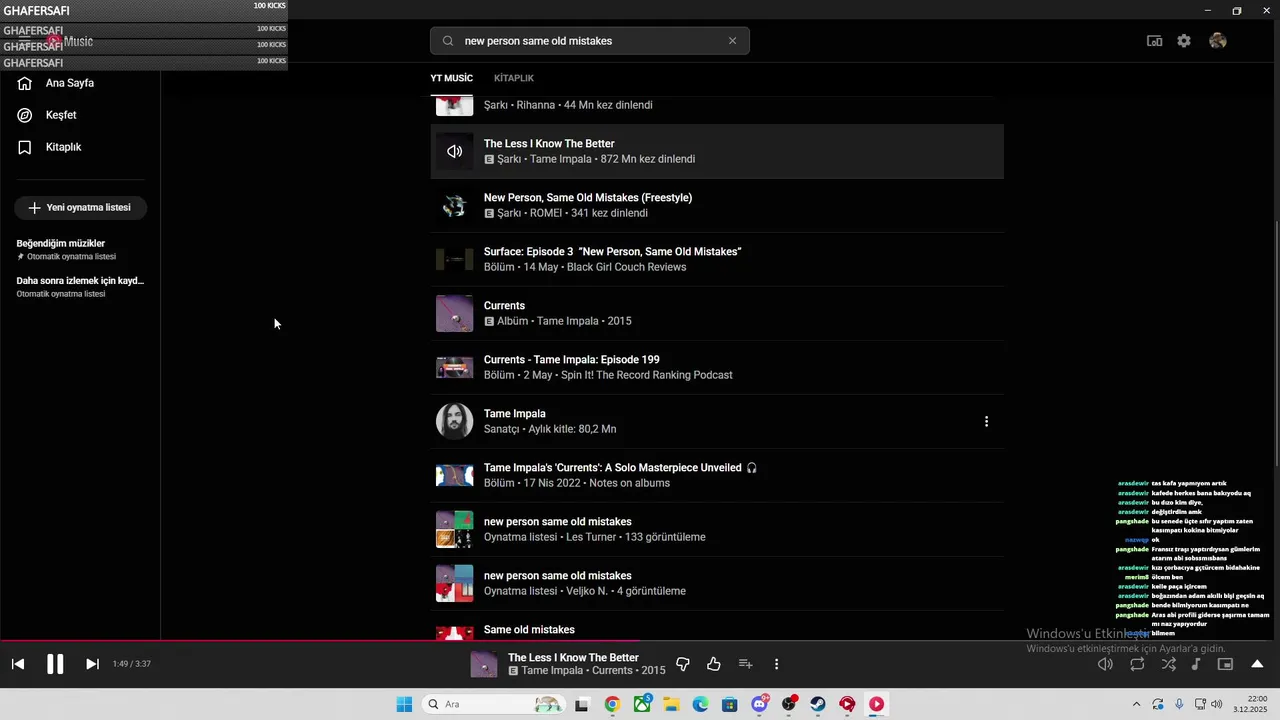Viewport: 1280px width, 720px height.
Task: Open three-dot menu for Tame Impala artist row
Action: point(986,422)
